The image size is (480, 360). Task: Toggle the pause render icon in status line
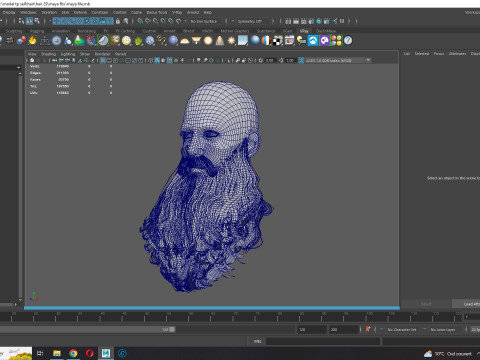pos(342,21)
